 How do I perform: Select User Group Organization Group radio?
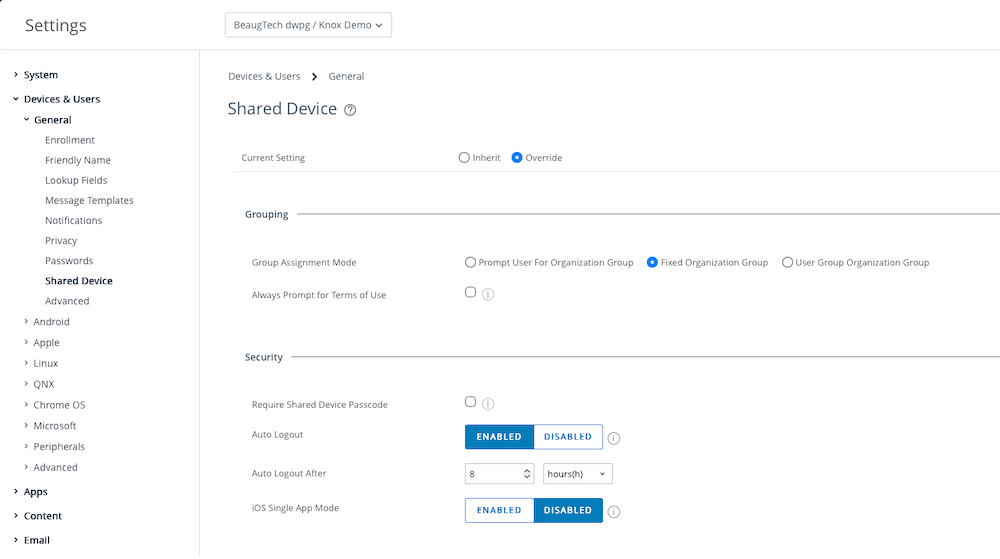[788, 263]
